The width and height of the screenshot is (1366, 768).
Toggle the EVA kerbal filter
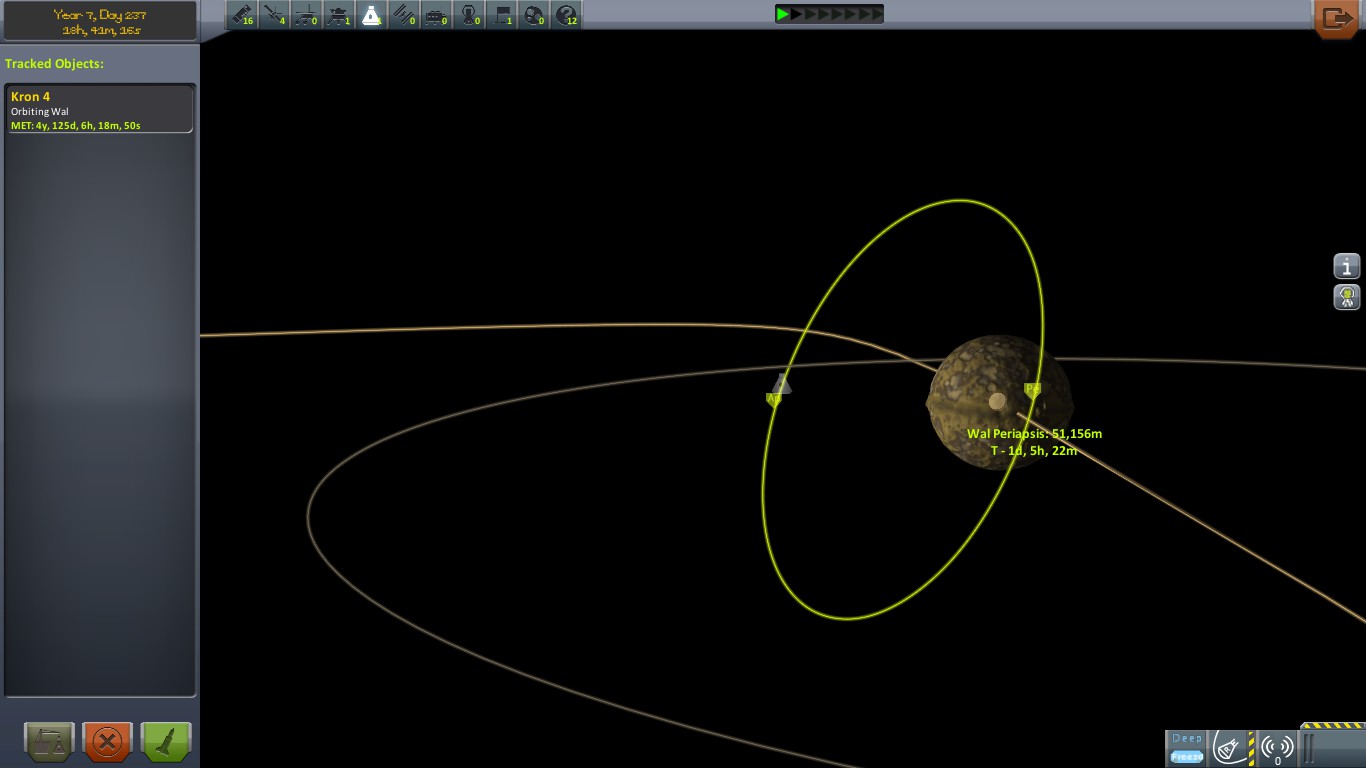click(469, 15)
